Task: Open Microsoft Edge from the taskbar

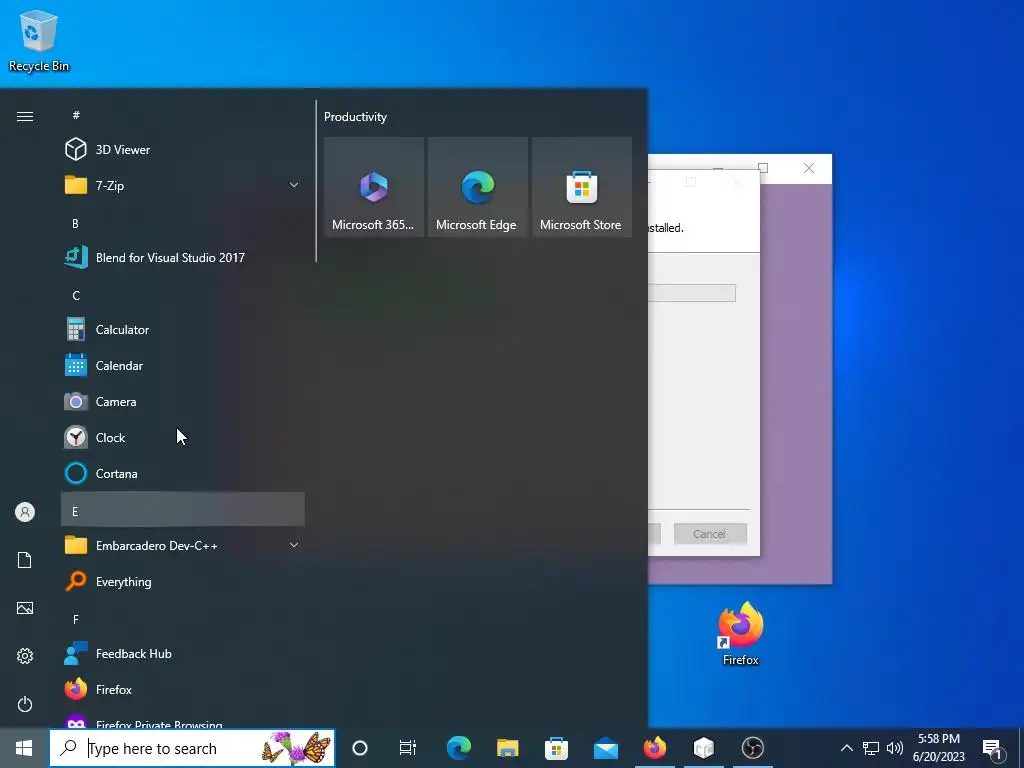Action: point(458,748)
